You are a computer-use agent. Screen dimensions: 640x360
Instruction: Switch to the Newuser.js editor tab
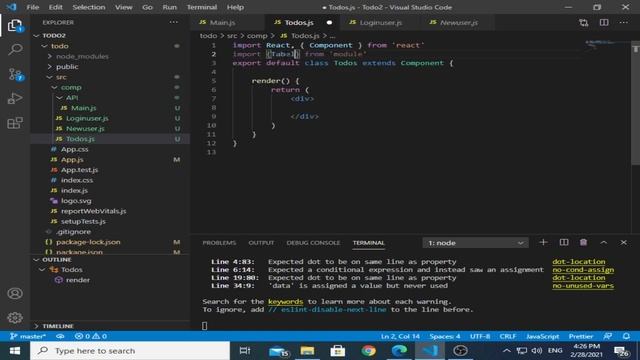pyautogui.click(x=458, y=22)
